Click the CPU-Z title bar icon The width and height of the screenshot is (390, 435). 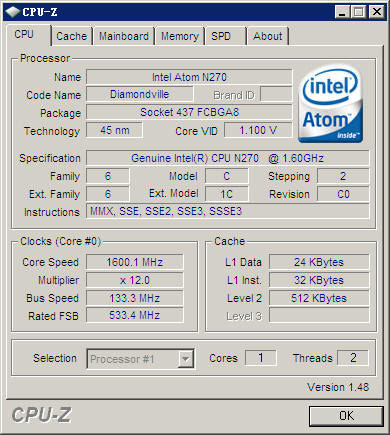(x=13, y=12)
